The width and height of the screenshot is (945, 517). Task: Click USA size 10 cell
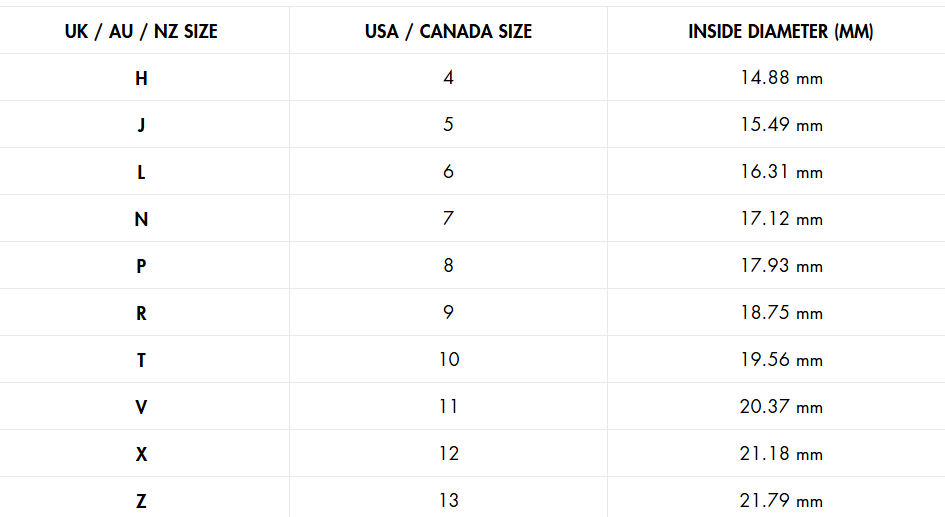(448, 360)
